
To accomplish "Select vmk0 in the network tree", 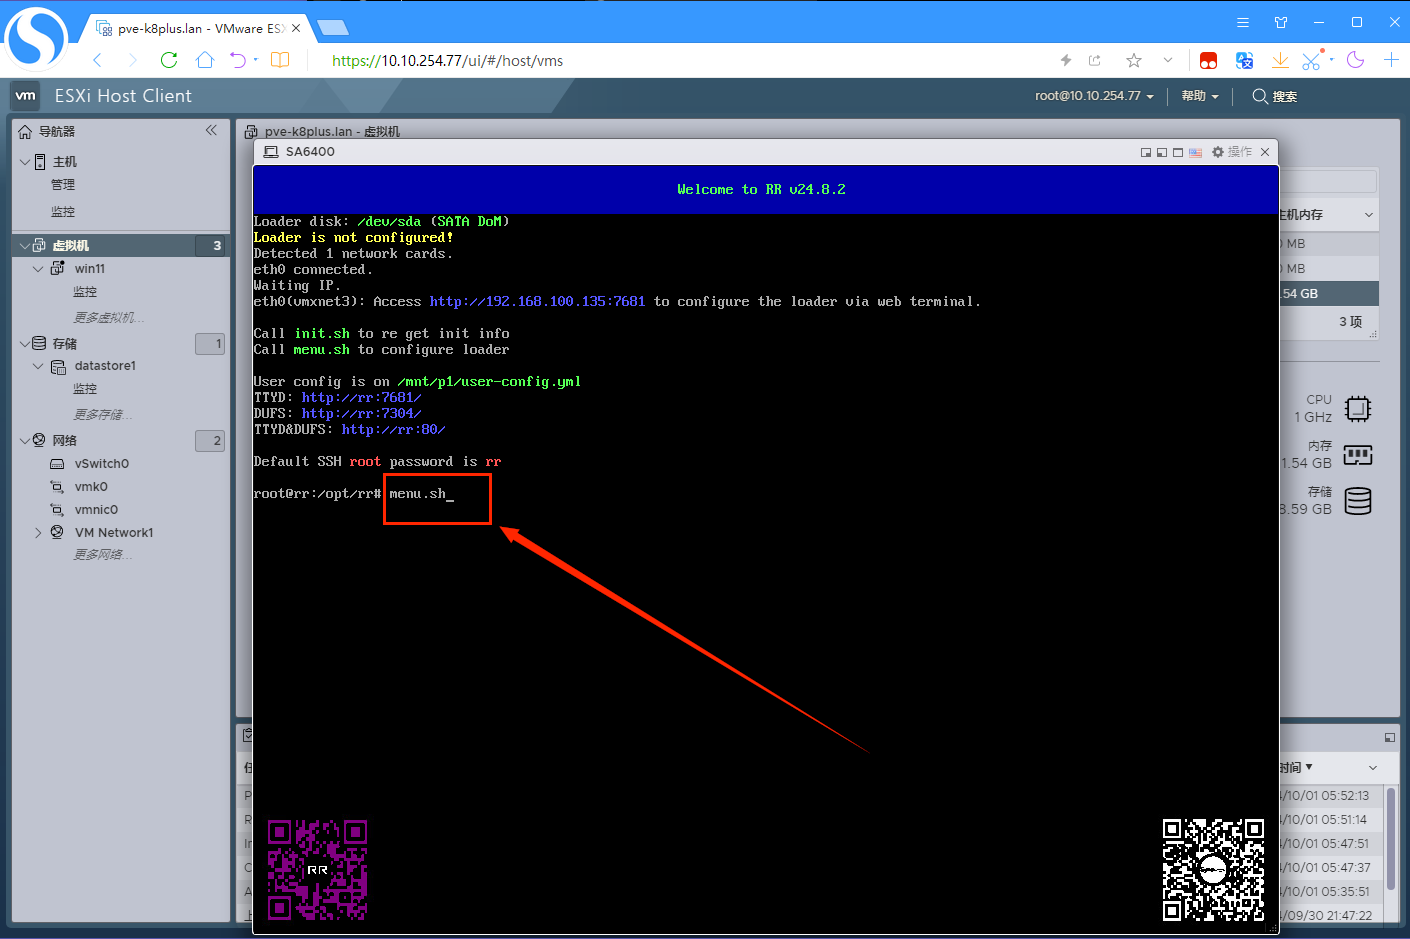I will coord(91,487).
